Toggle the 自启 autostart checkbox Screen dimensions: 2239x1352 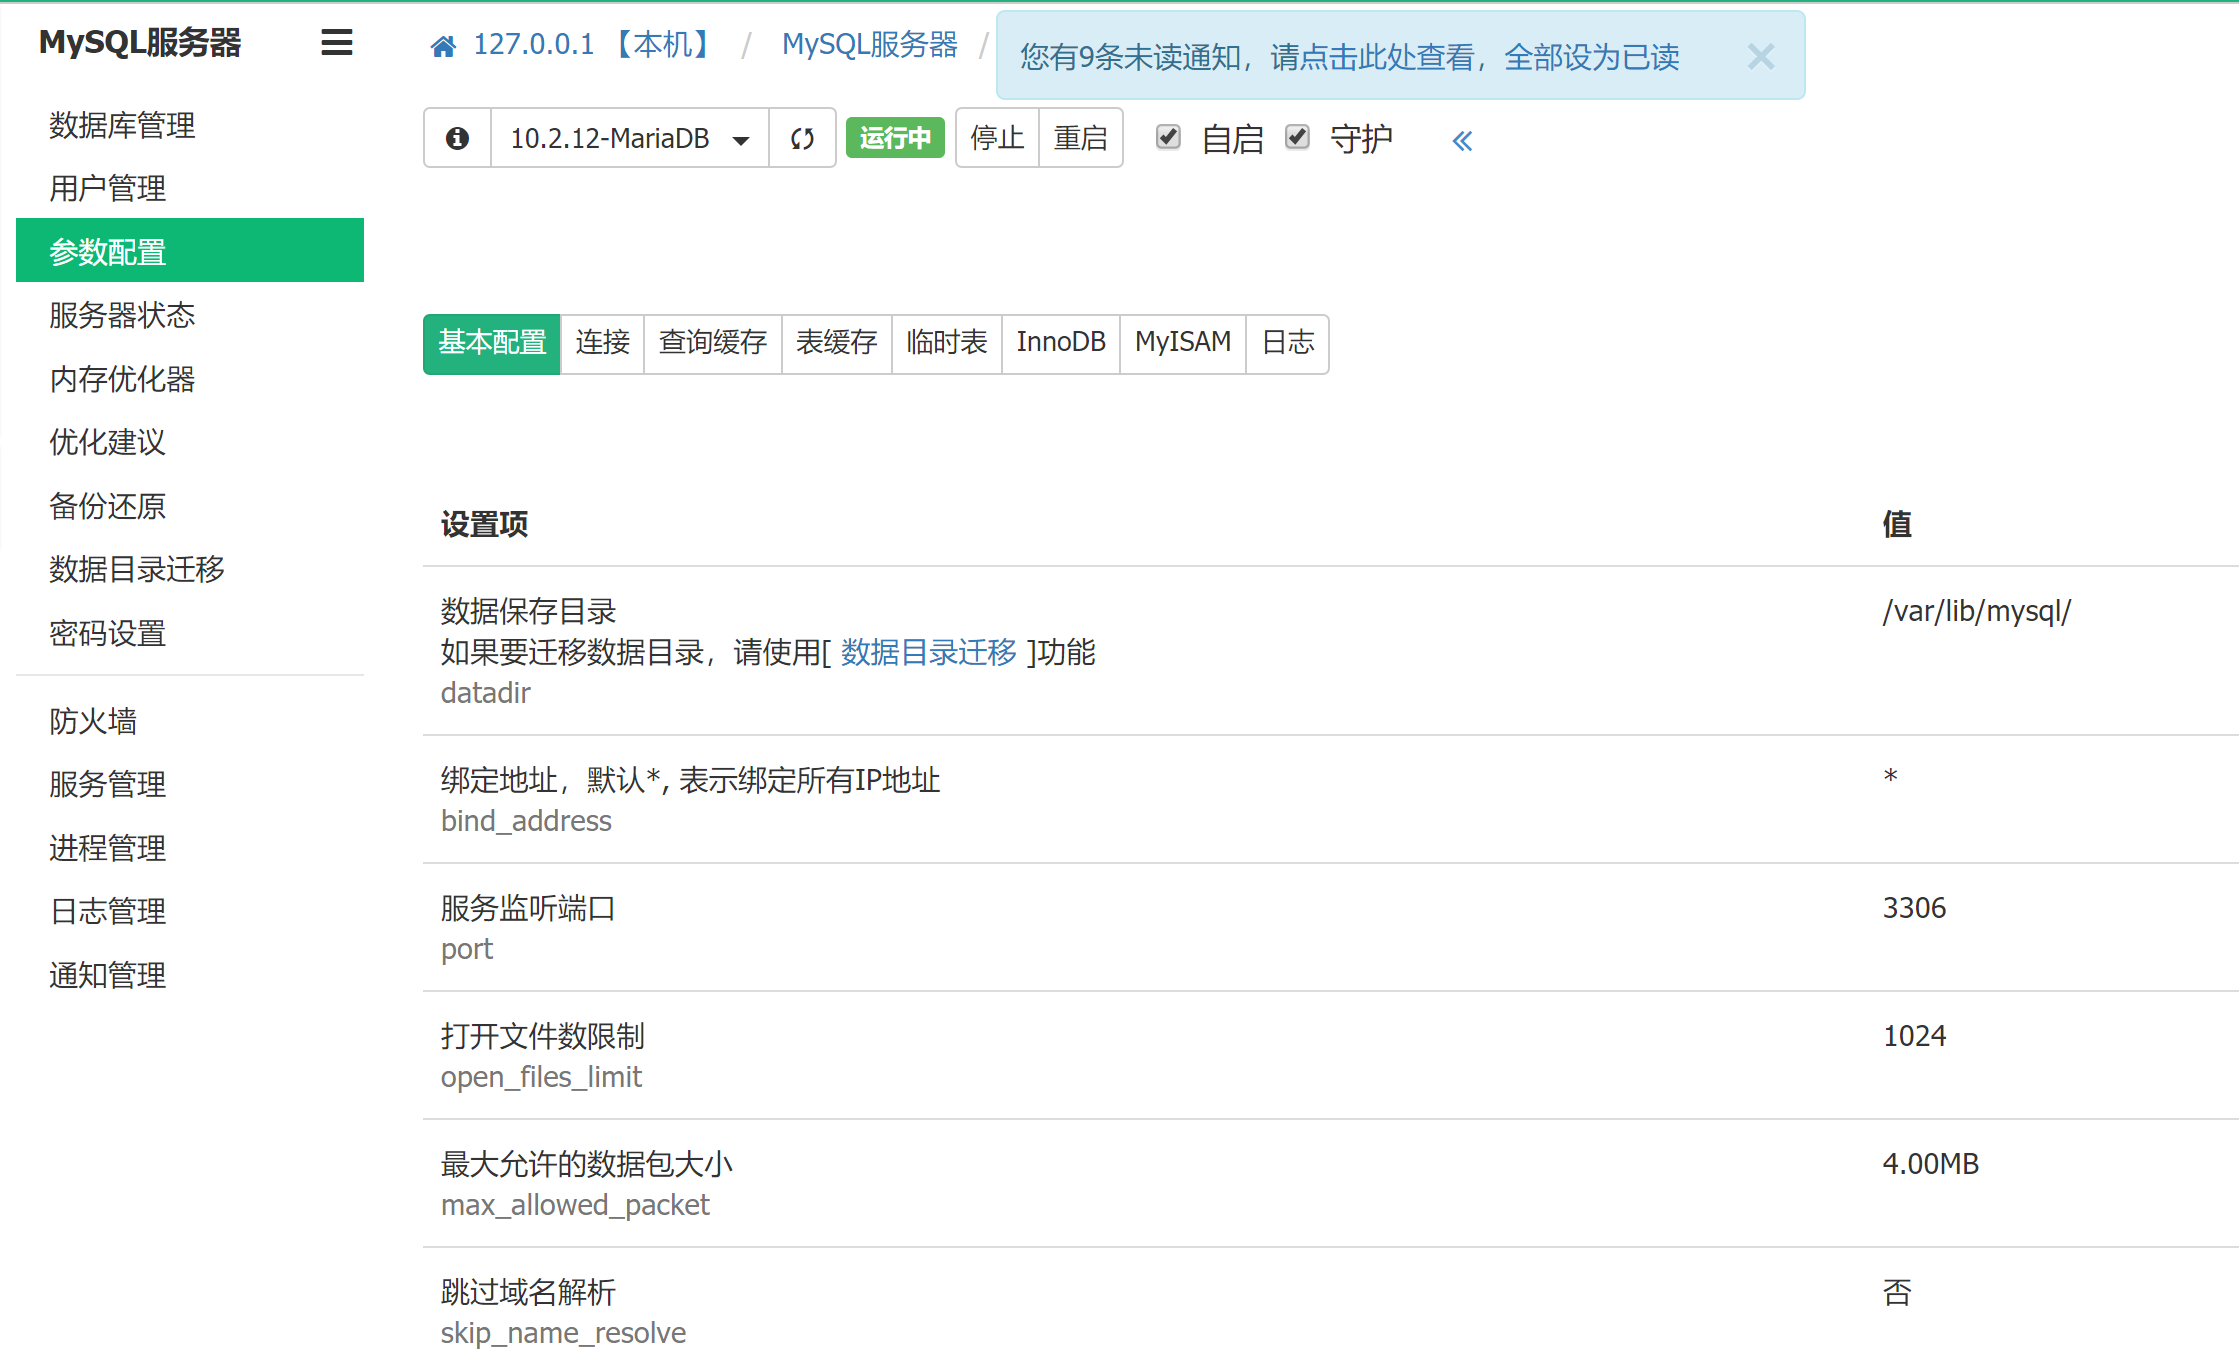[1168, 137]
